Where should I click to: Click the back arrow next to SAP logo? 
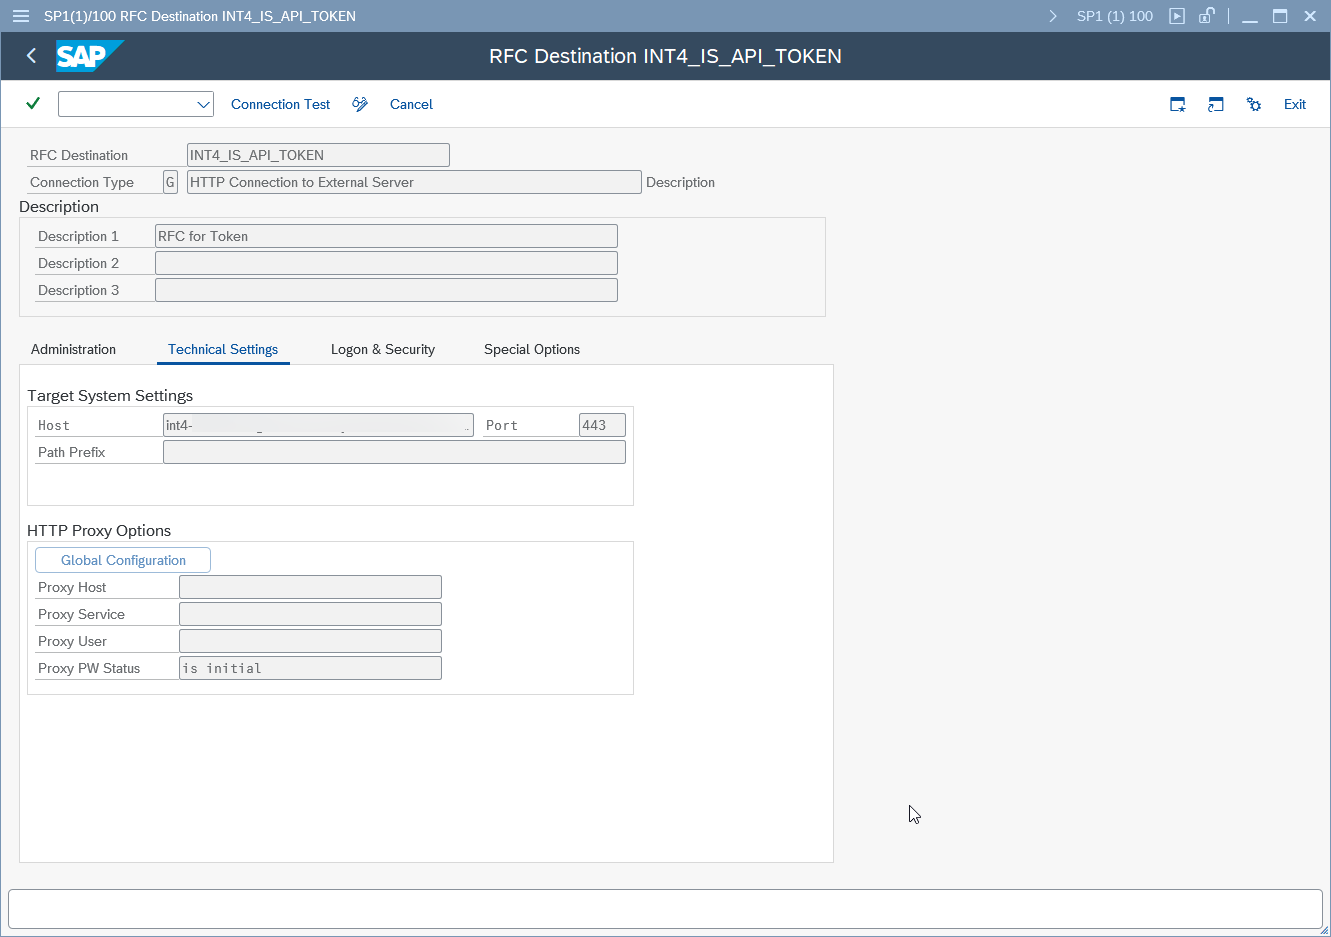click(x=31, y=56)
